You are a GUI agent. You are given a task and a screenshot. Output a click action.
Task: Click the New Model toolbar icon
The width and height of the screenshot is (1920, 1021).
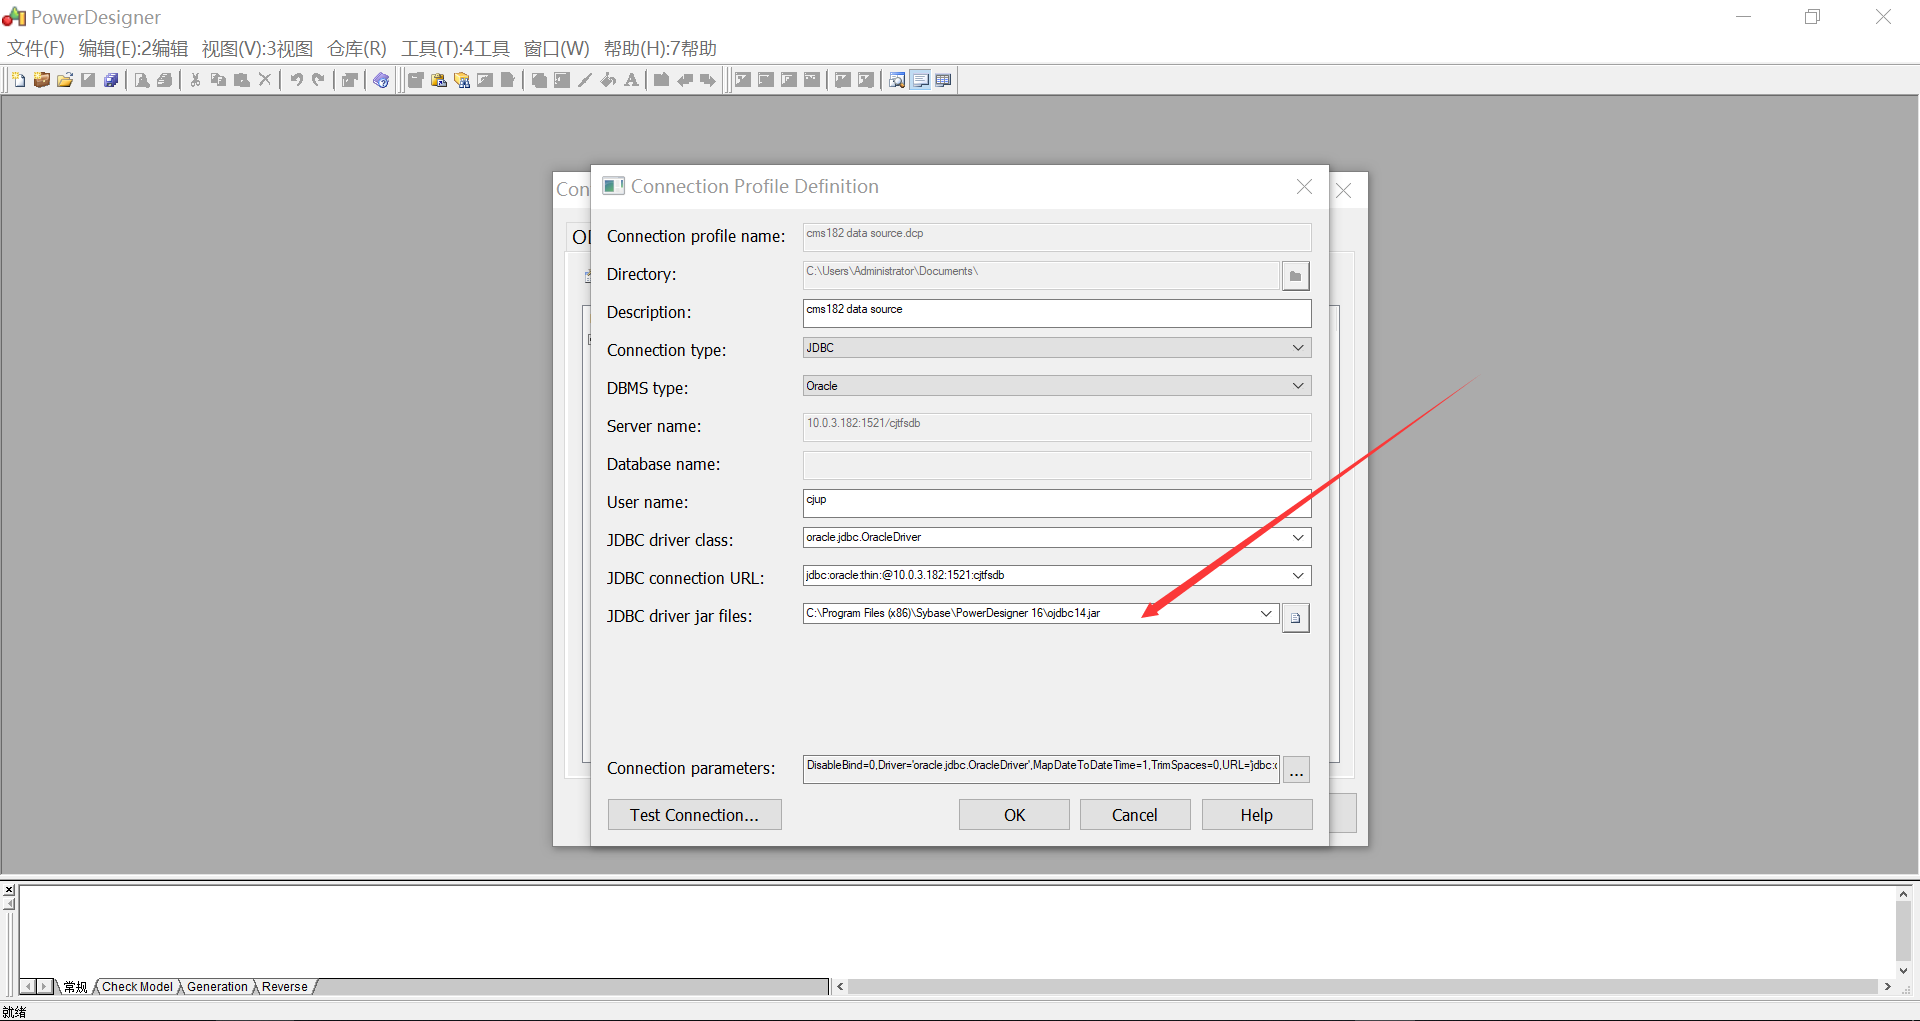pos(19,80)
